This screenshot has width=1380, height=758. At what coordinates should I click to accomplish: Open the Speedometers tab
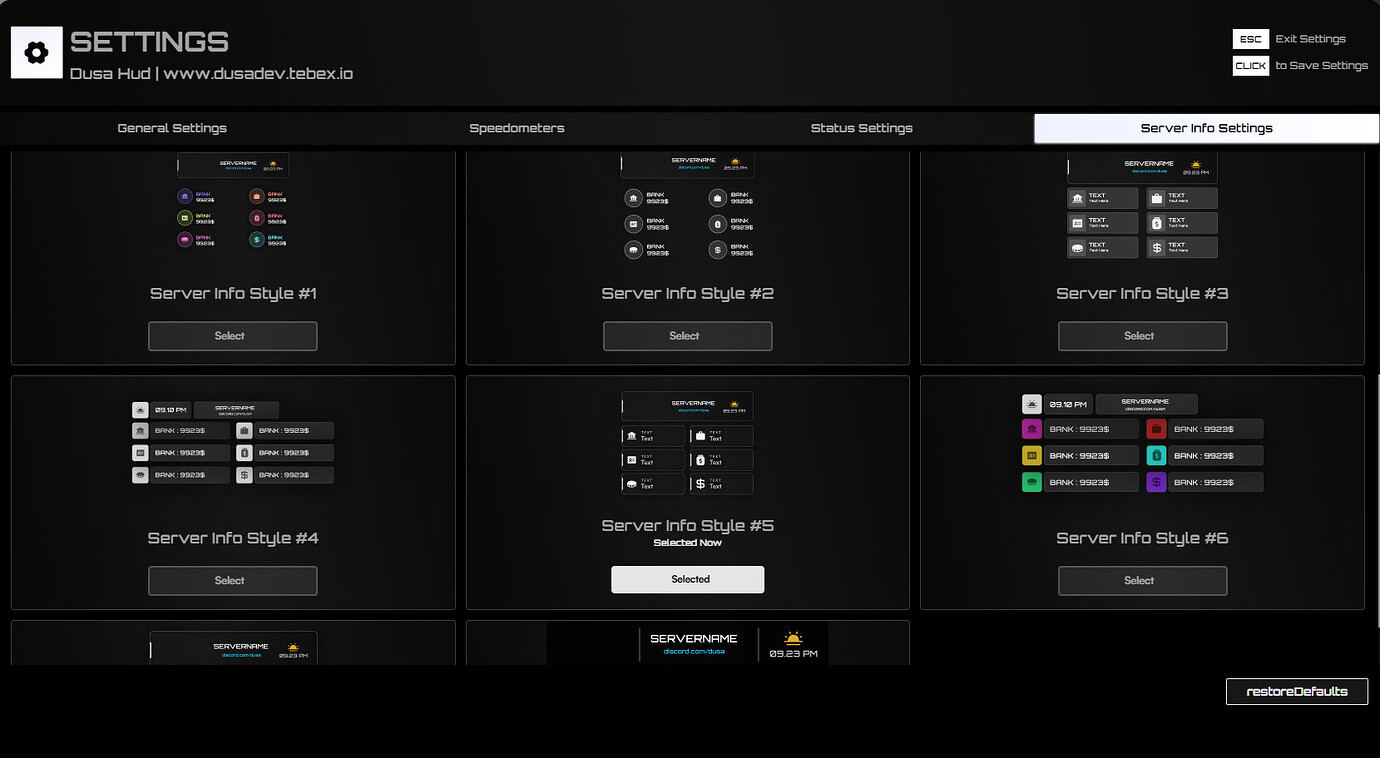pos(516,128)
